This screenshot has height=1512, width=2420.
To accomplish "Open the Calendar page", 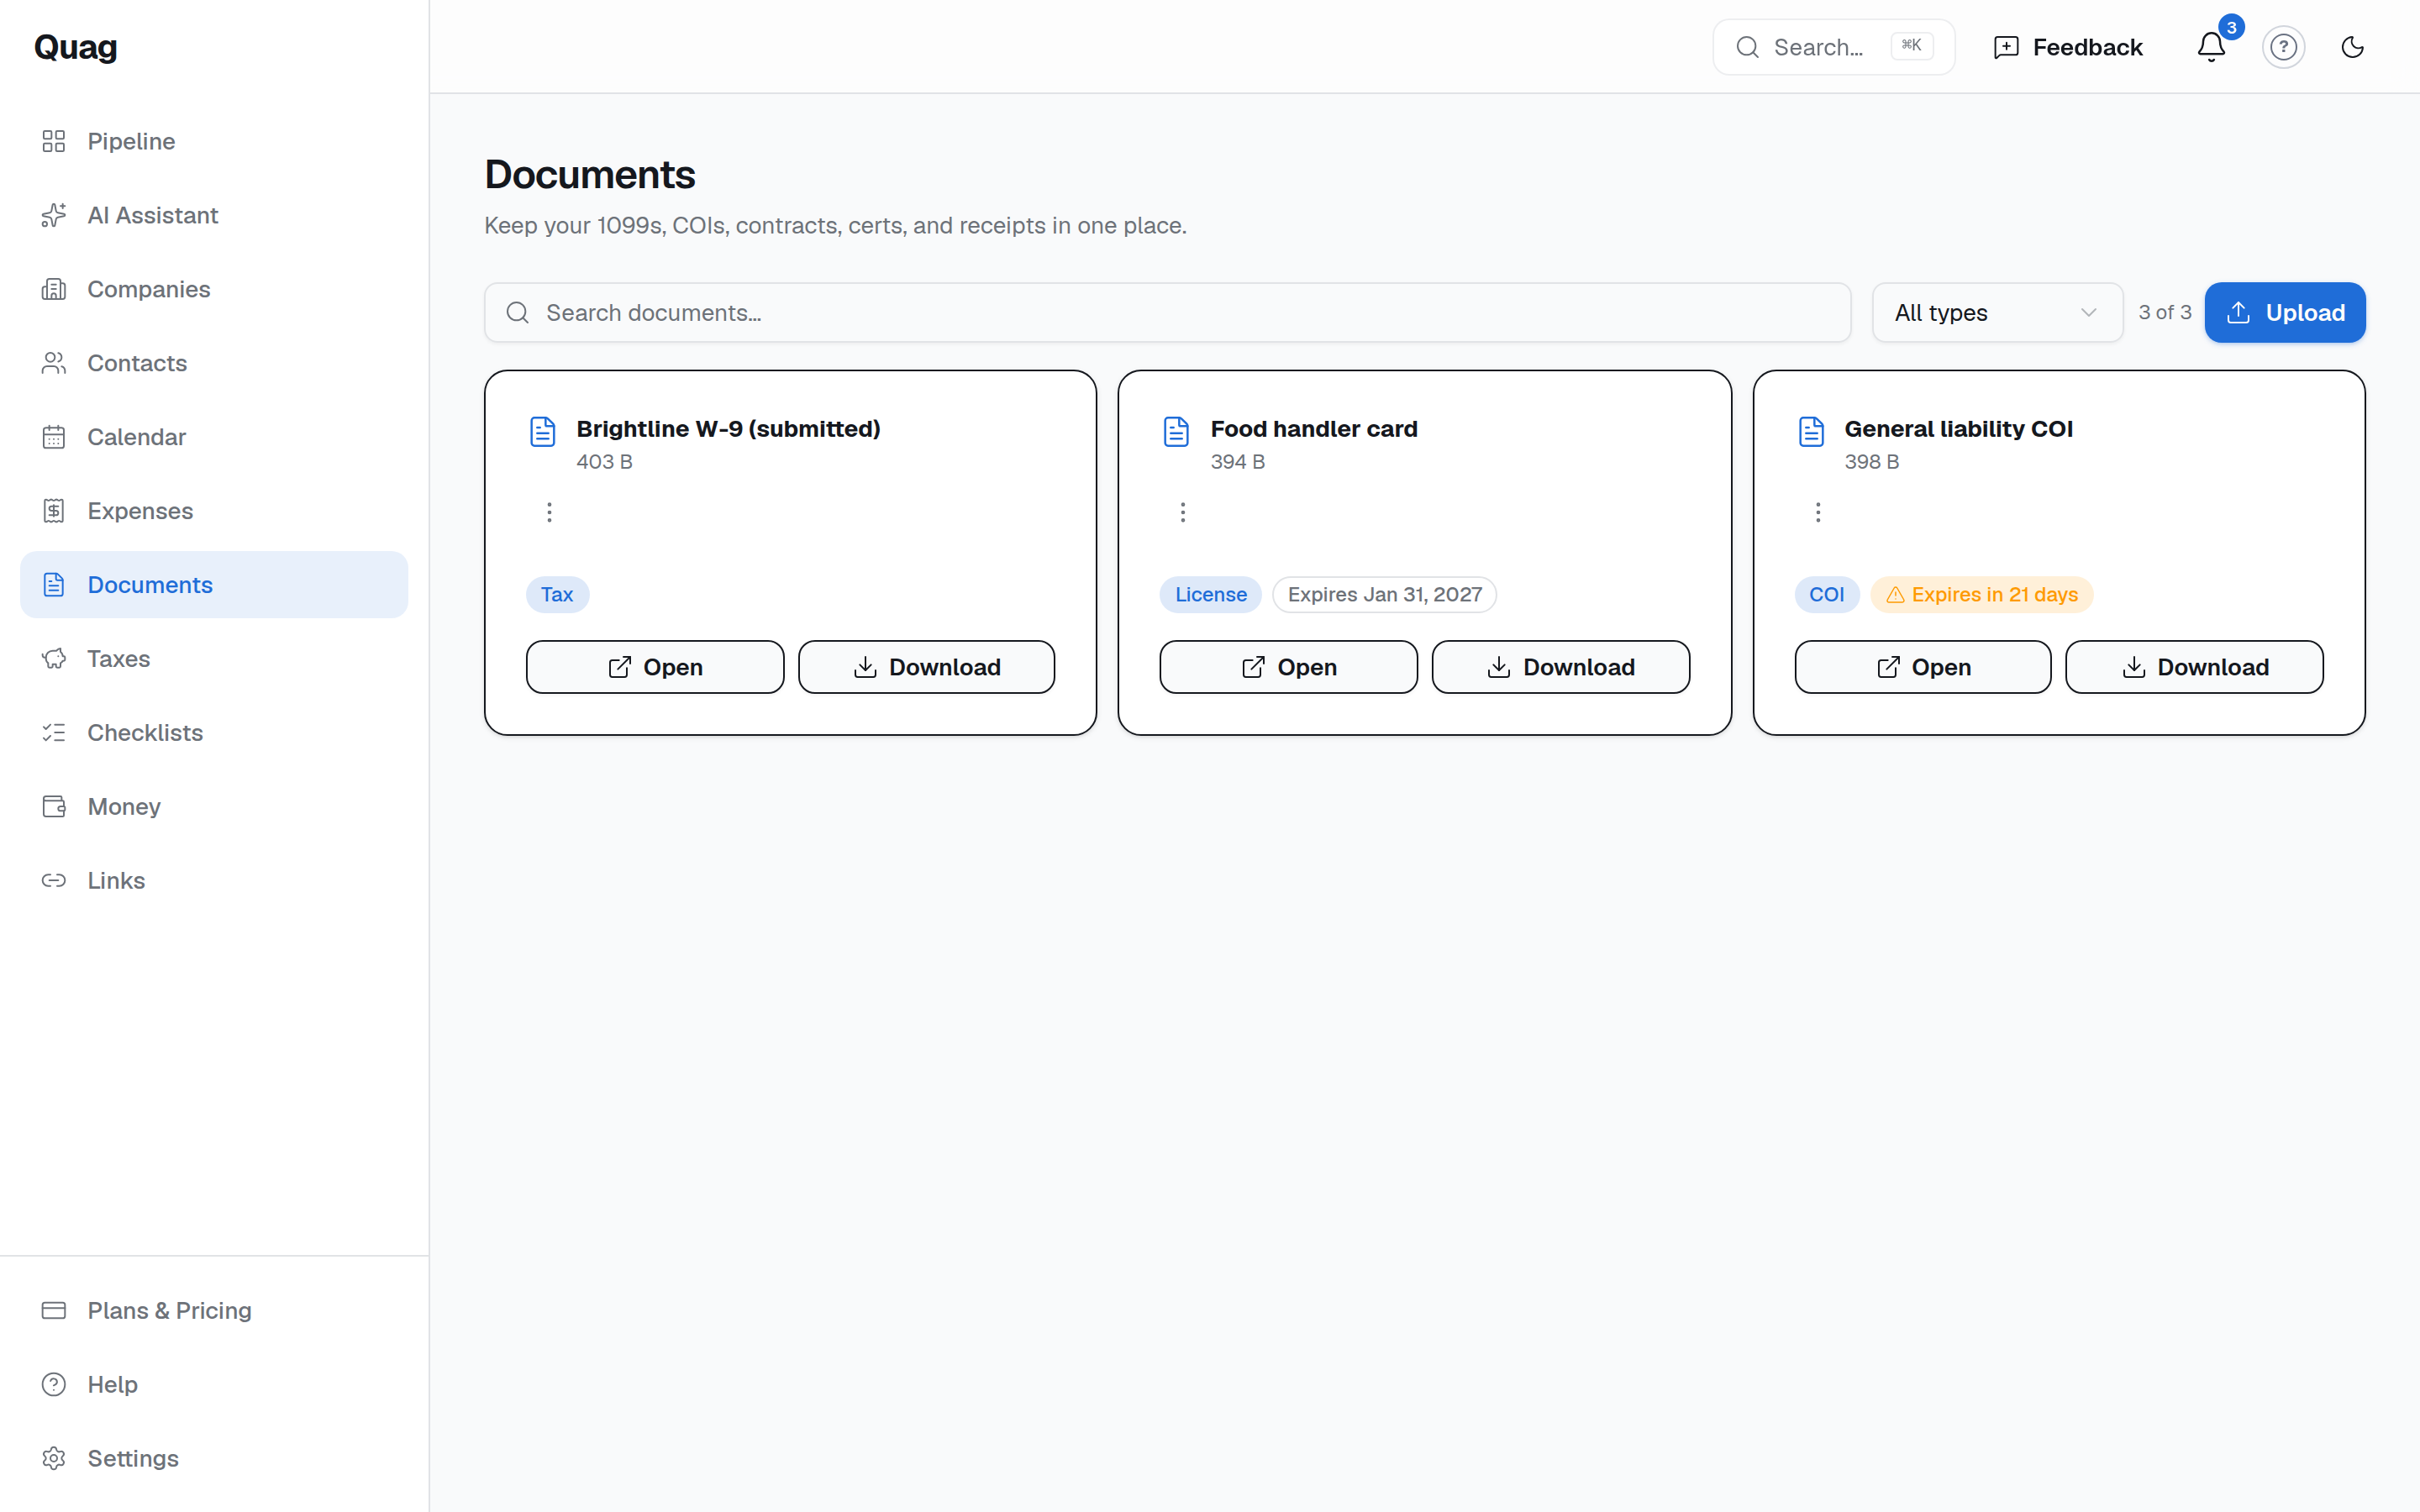I will coord(214,437).
